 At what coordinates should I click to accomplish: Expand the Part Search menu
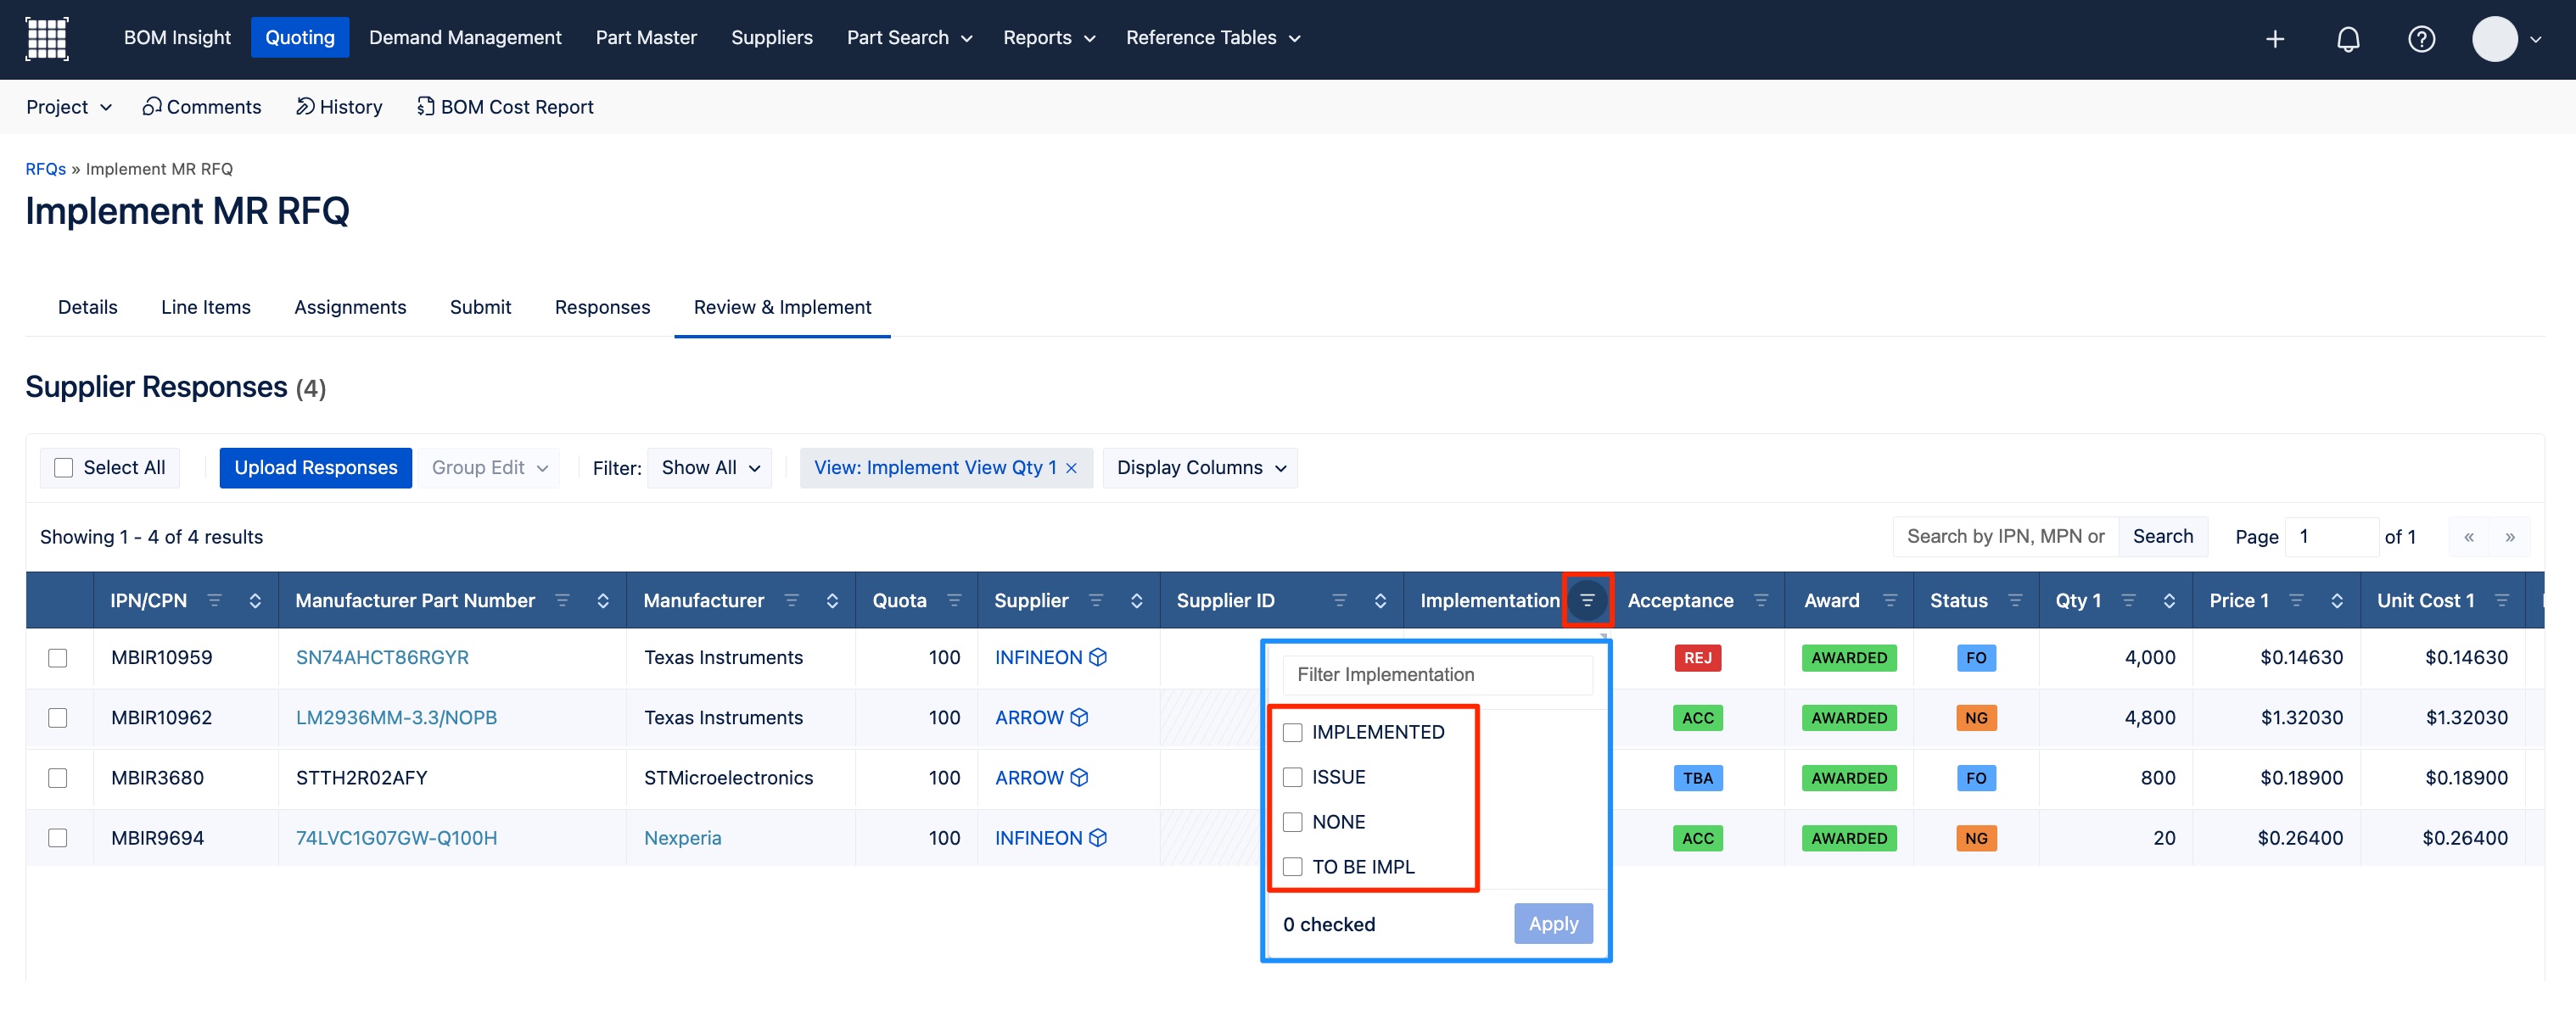[x=909, y=38]
